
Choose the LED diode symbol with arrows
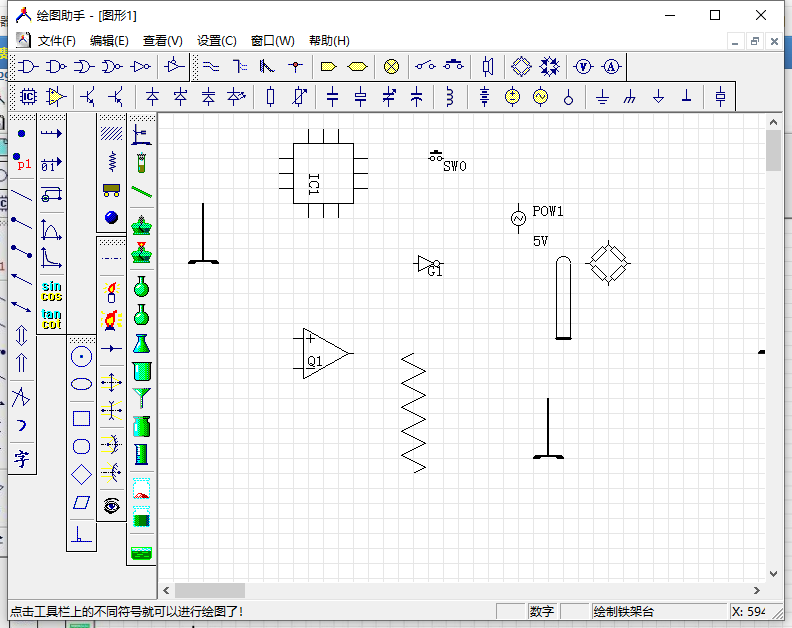[x=236, y=96]
